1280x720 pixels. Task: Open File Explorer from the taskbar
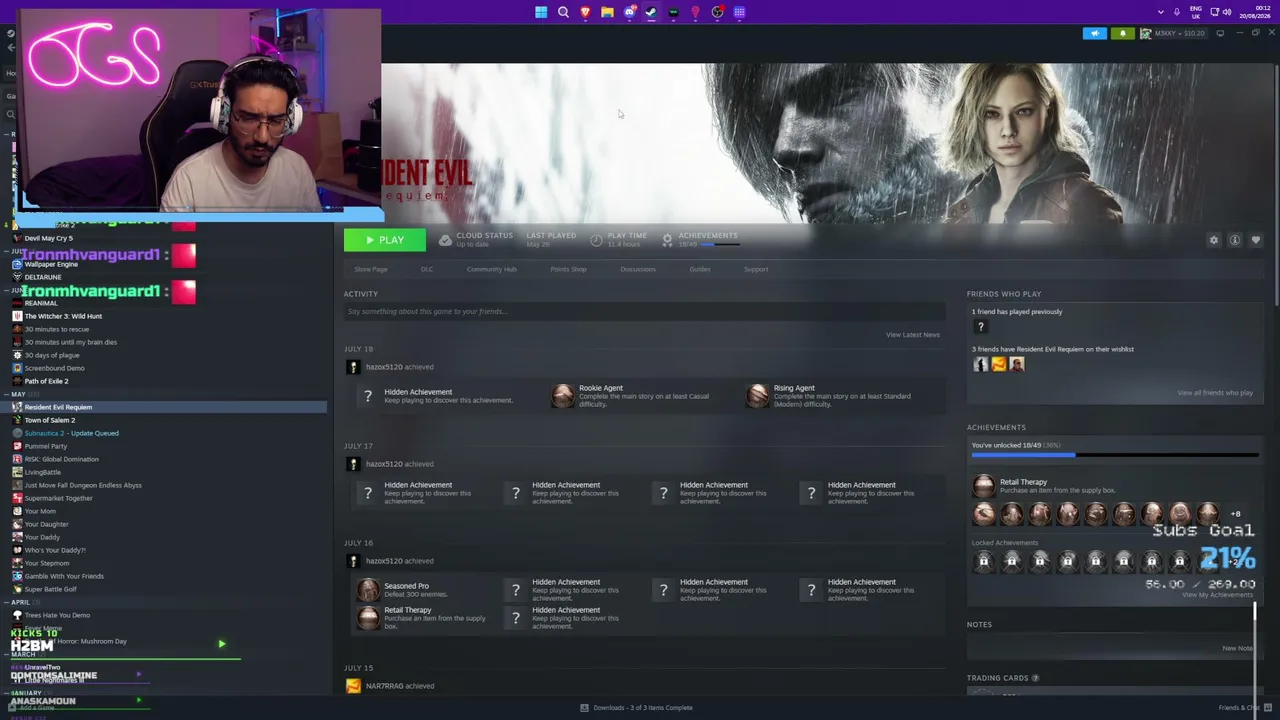(x=607, y=12)
